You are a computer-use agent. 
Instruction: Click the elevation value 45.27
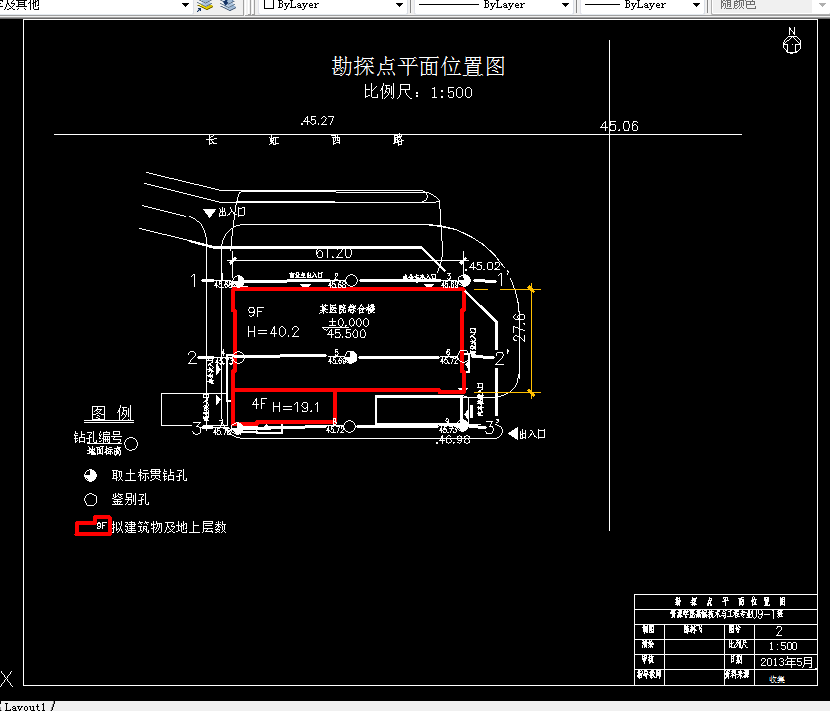tap(318, 121)
